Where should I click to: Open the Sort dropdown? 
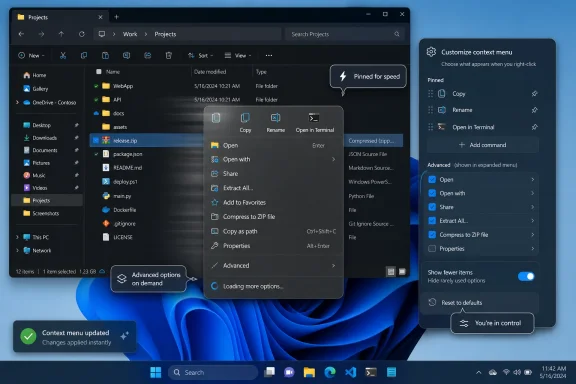(201, 55)
